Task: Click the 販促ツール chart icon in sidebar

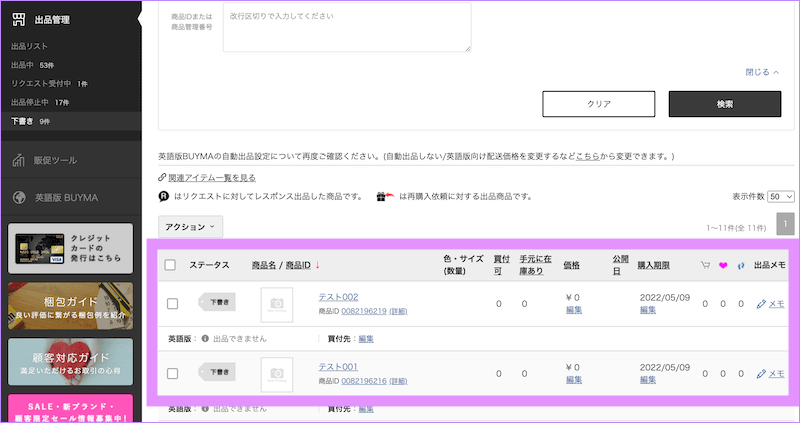Action: pos(19,160)
